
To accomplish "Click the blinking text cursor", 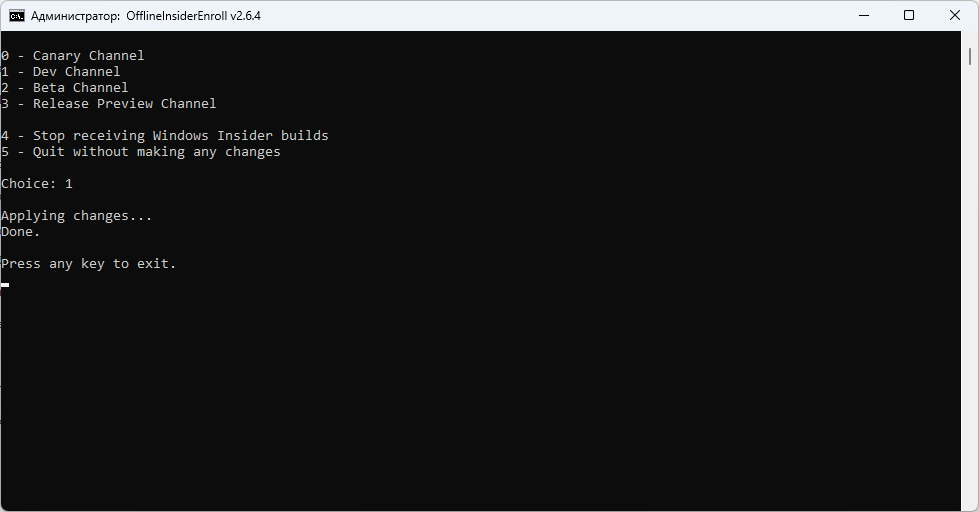I will 5,285.
